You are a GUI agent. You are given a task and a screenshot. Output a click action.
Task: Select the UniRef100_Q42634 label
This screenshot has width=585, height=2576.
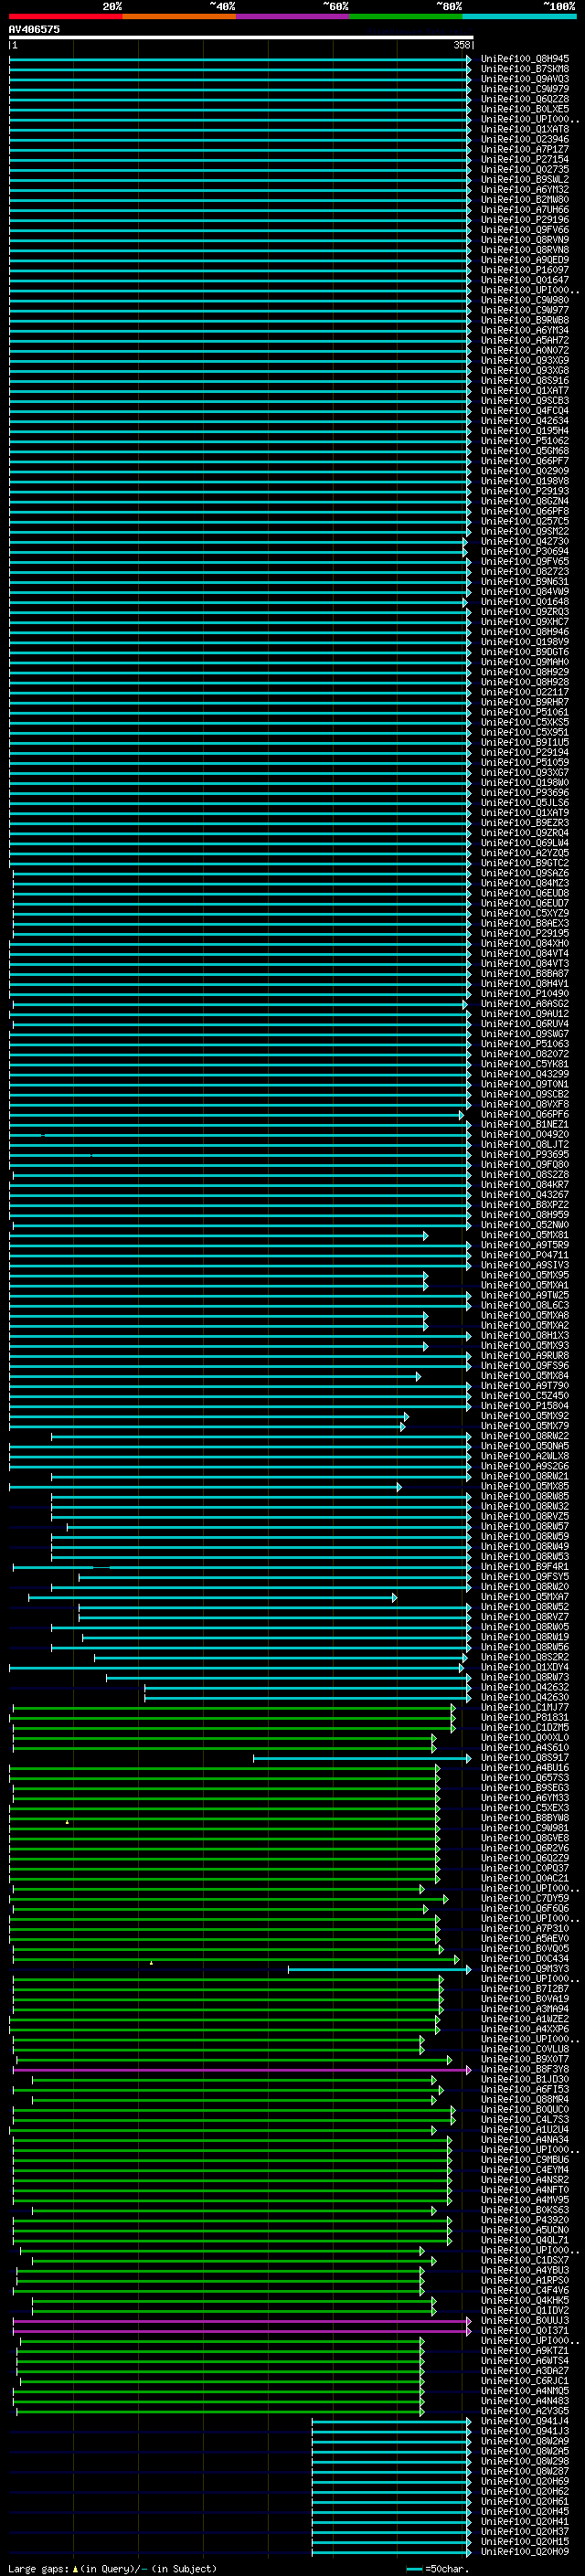pyautogui.click(x=525, y=421)
